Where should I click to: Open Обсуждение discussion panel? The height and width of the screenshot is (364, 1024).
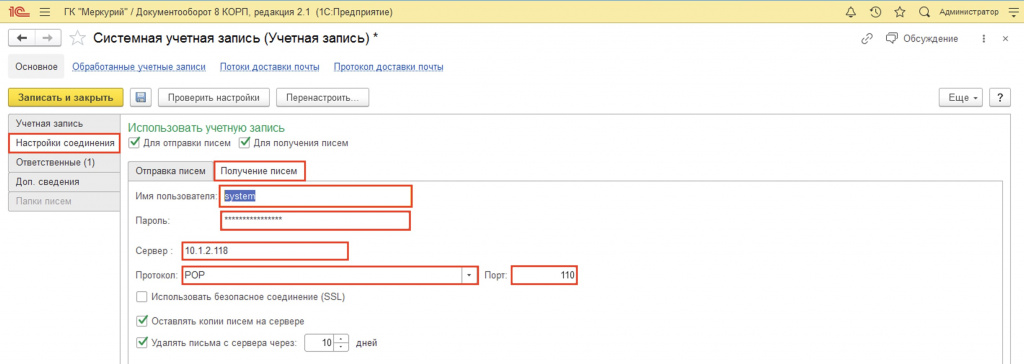pyautogui.click(x=923, y=39)
